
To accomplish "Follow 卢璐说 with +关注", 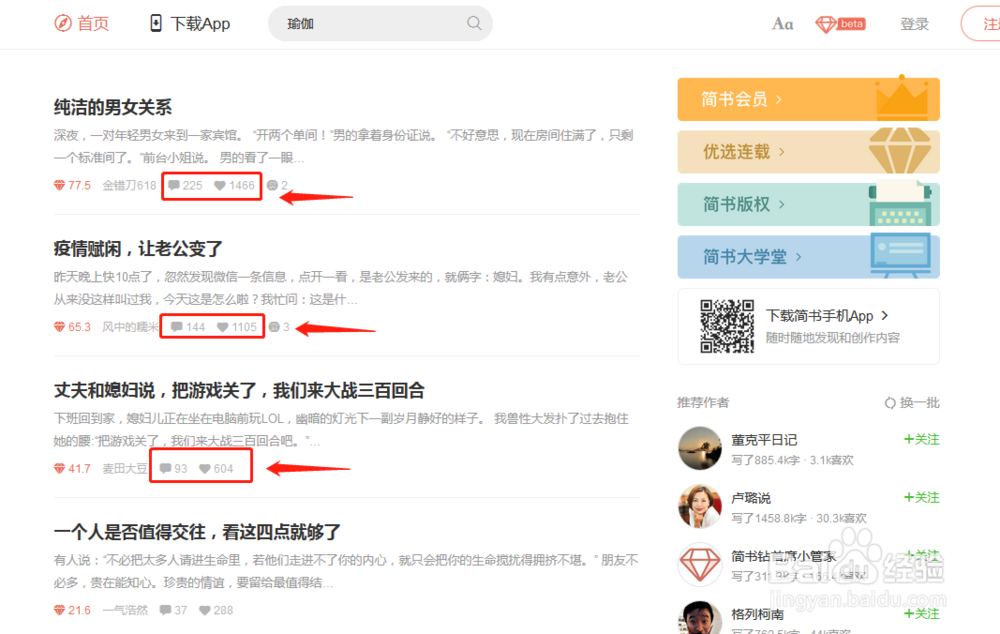I will pyautogui.click(x=922, y=498).
